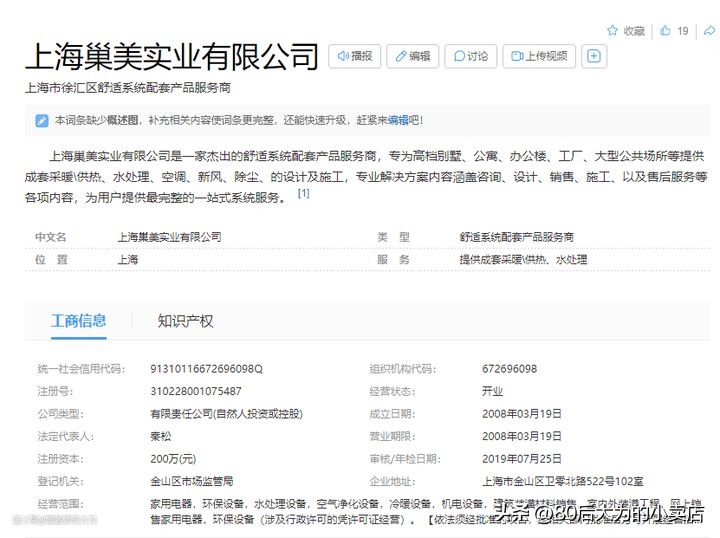Open reference footnote [1]
The image size is (720, 538).
[x=304, y=193]
